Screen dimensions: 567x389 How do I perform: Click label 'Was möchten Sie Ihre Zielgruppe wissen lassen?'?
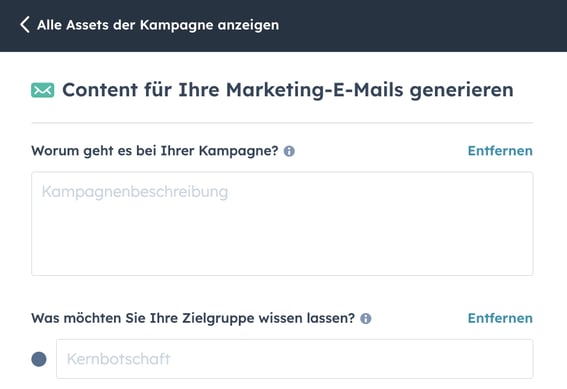(x=193, y=318)
